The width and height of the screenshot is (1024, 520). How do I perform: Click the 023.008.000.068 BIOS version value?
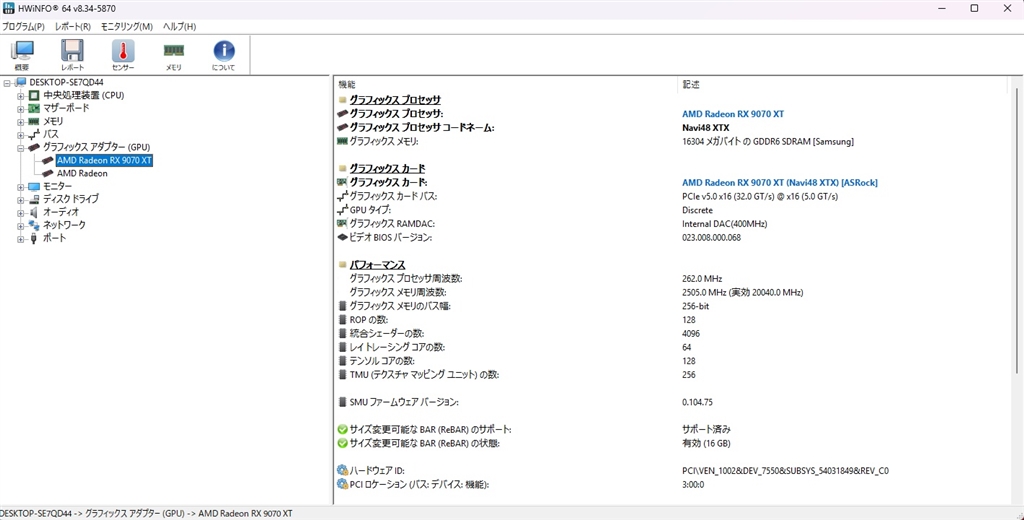pos(711,238)
